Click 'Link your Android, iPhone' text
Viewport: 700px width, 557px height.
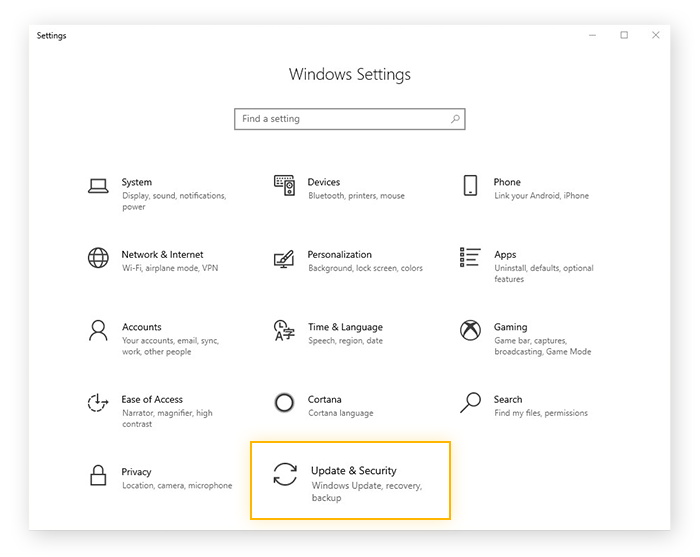541,196
